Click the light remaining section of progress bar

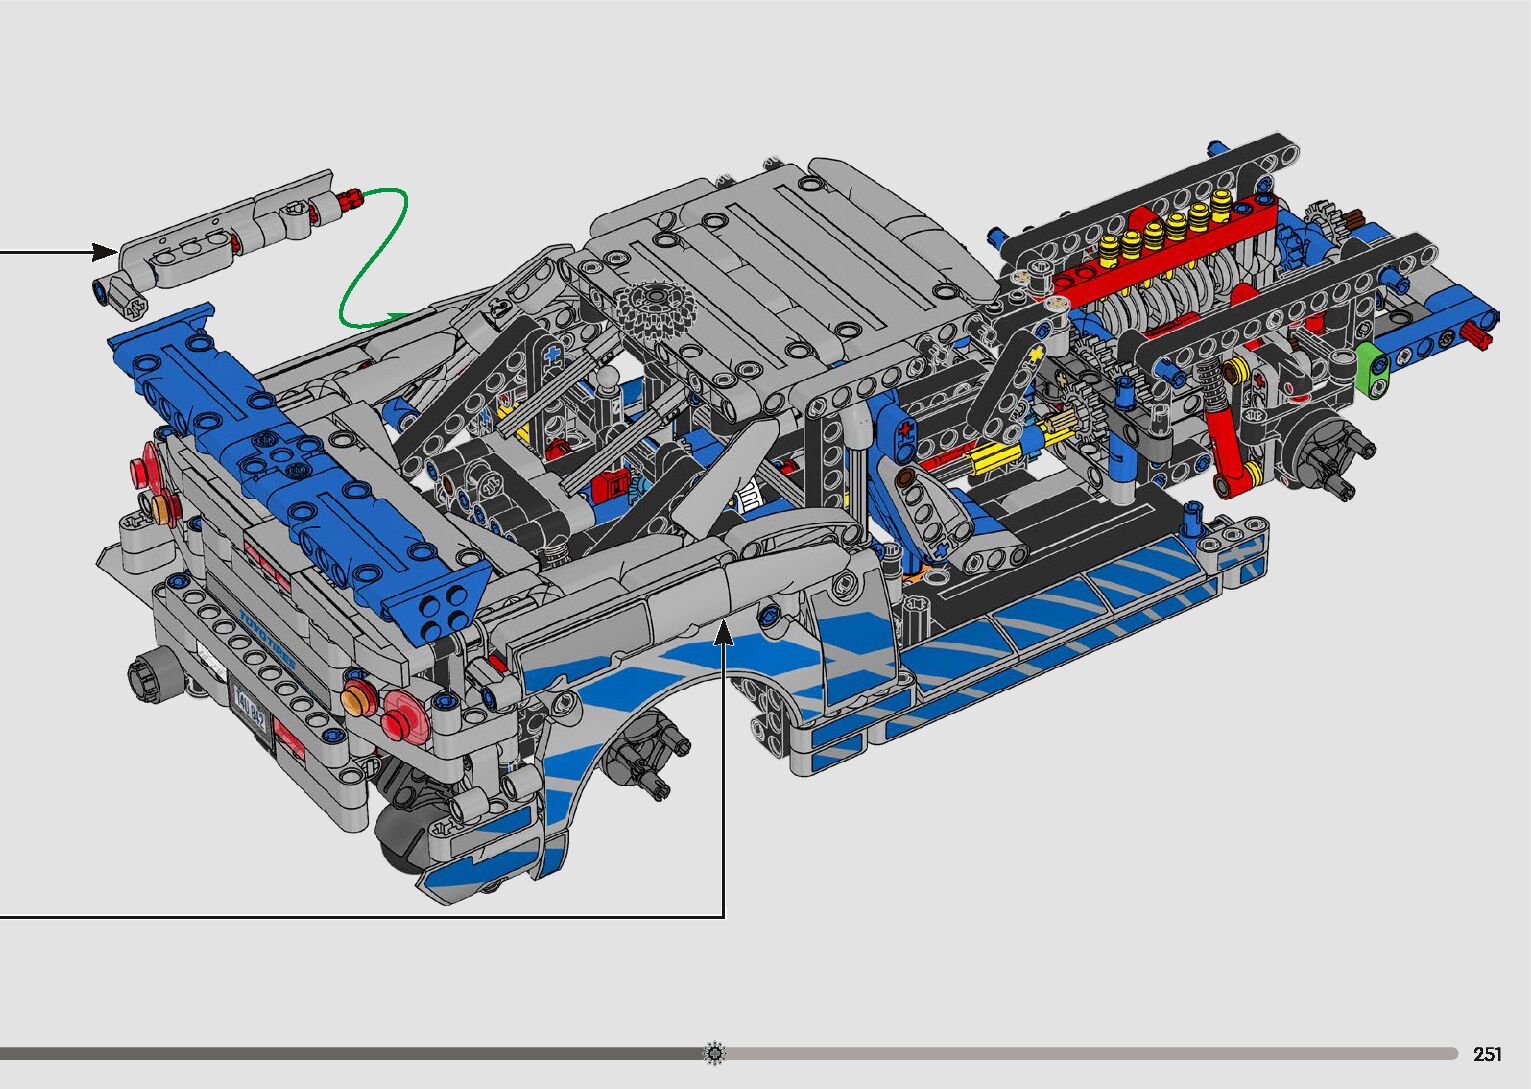pyautogui.click(x=1080, y=1053)
